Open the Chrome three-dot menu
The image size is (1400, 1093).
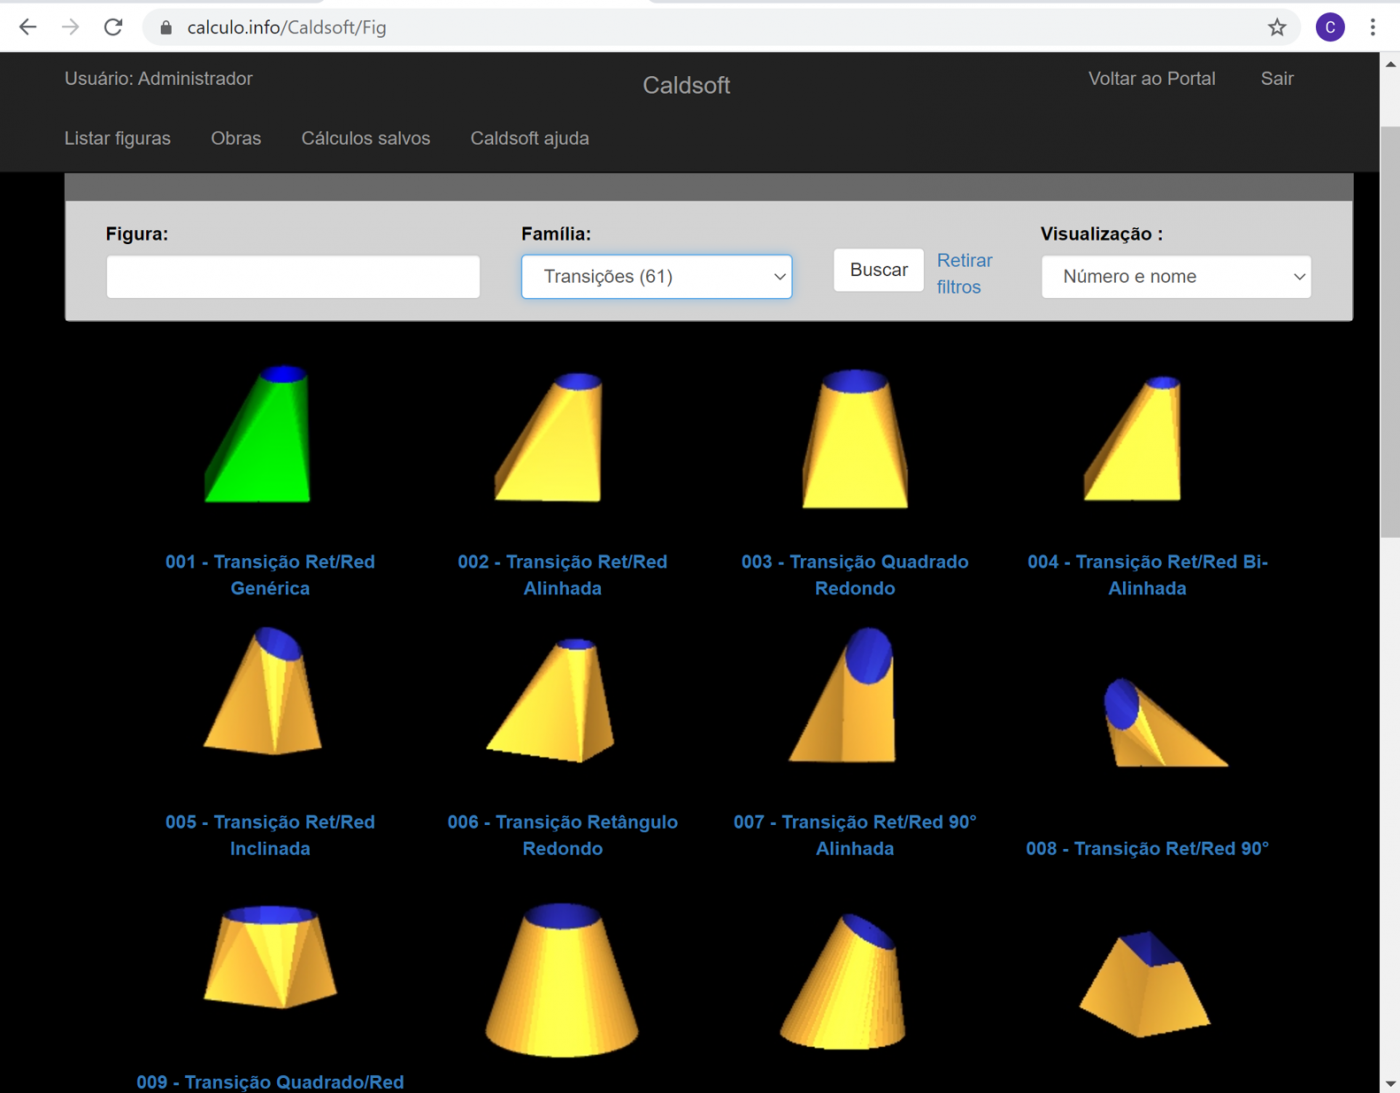pos(1373,27)
